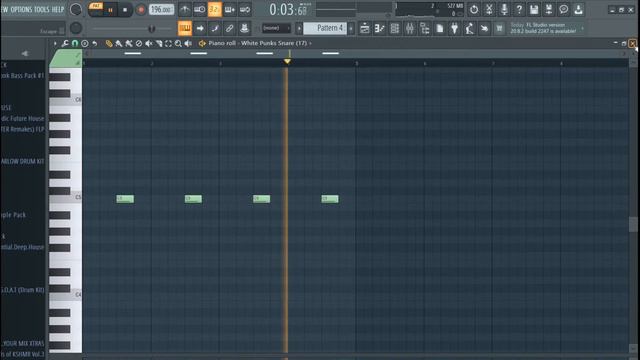Click the link (multilink controllers) icon

coord(229,28)
